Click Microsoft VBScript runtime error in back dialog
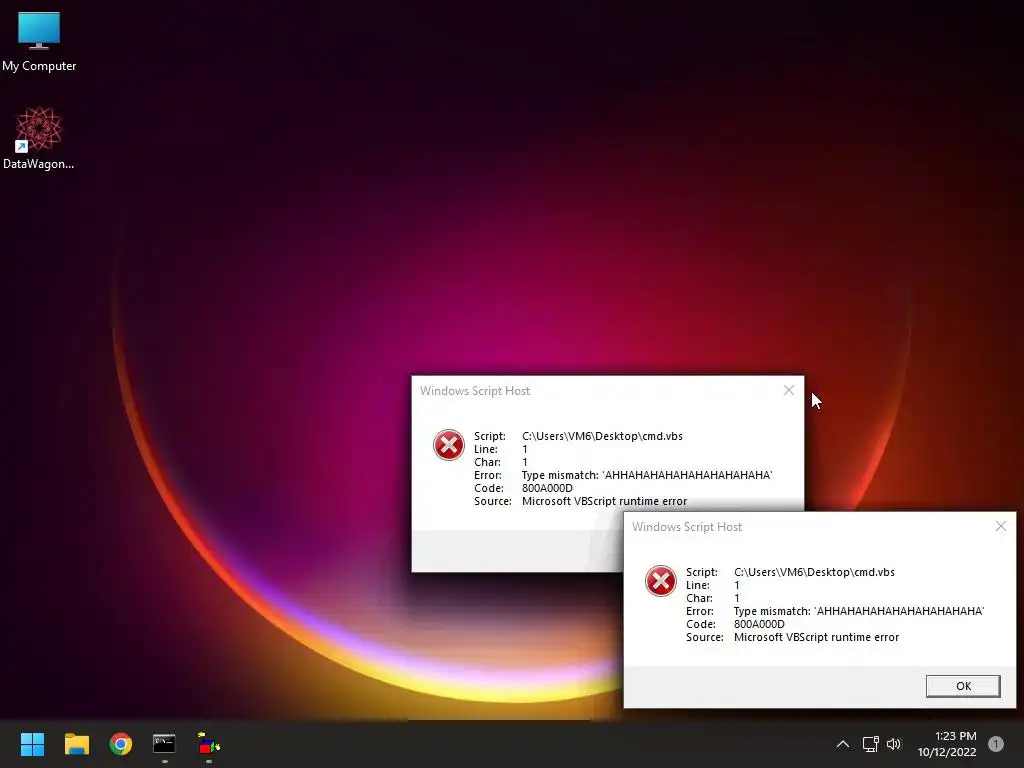 coord(604,502)
